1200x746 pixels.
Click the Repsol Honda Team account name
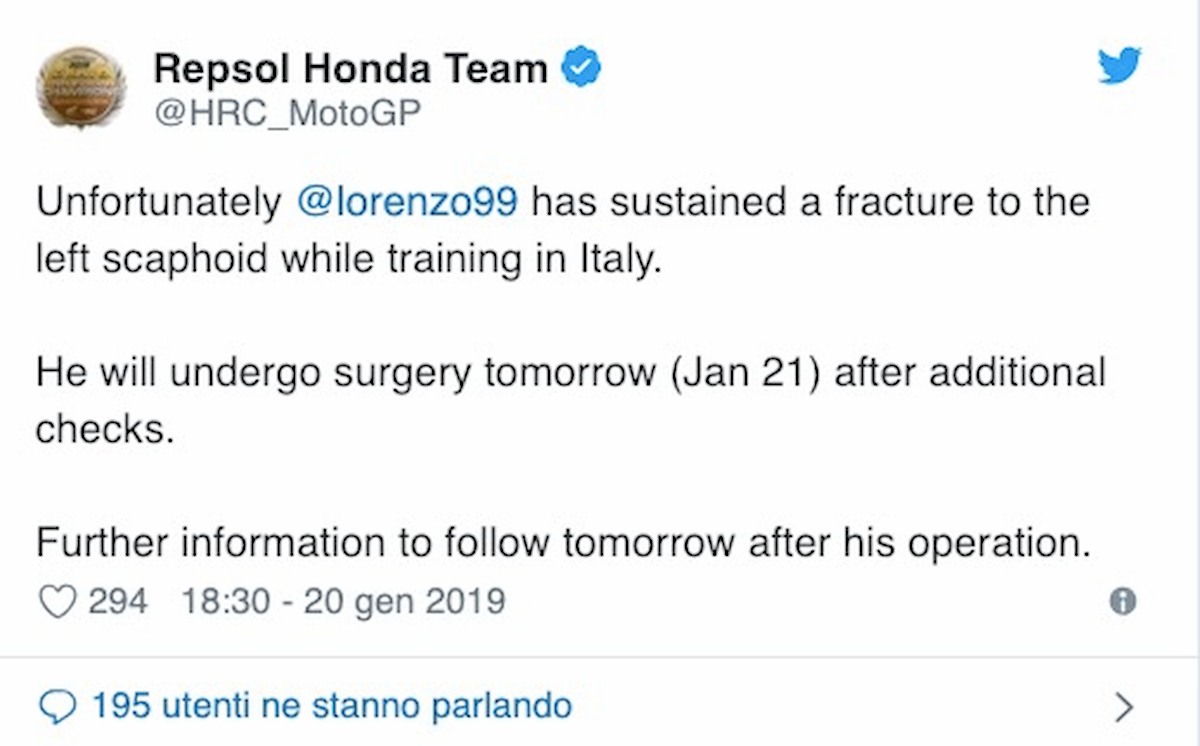click(x=350, y=68)
